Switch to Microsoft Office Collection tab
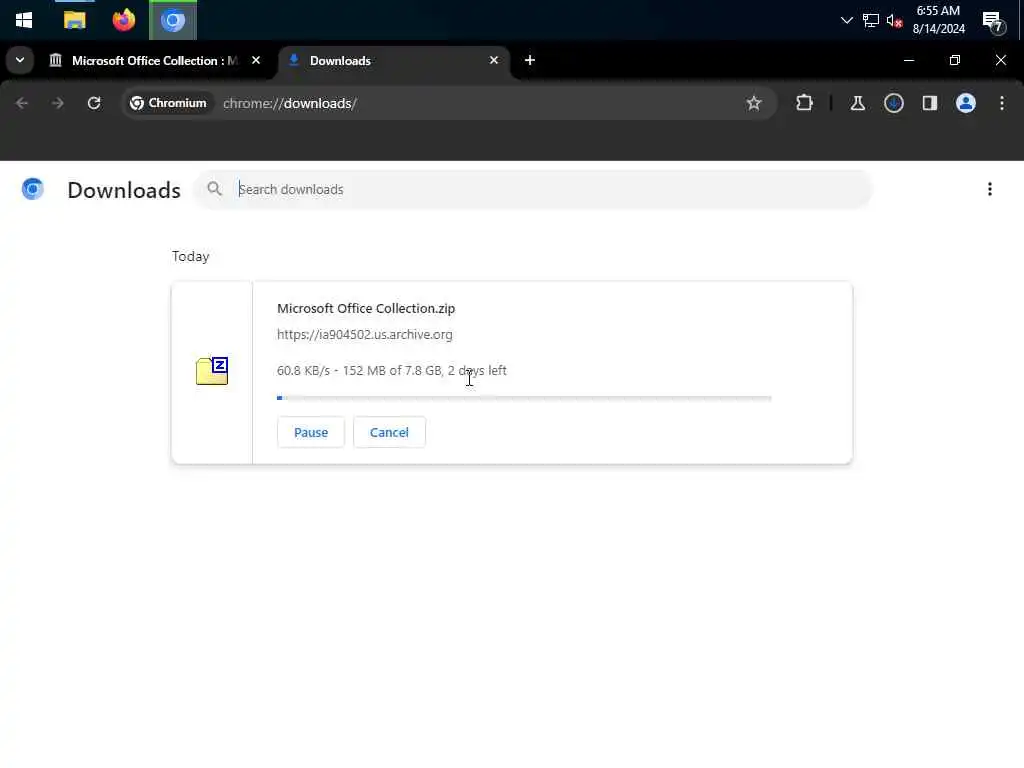Image resolution: width=1024 pixels, height=768 pixels. (x=155, y=61)
